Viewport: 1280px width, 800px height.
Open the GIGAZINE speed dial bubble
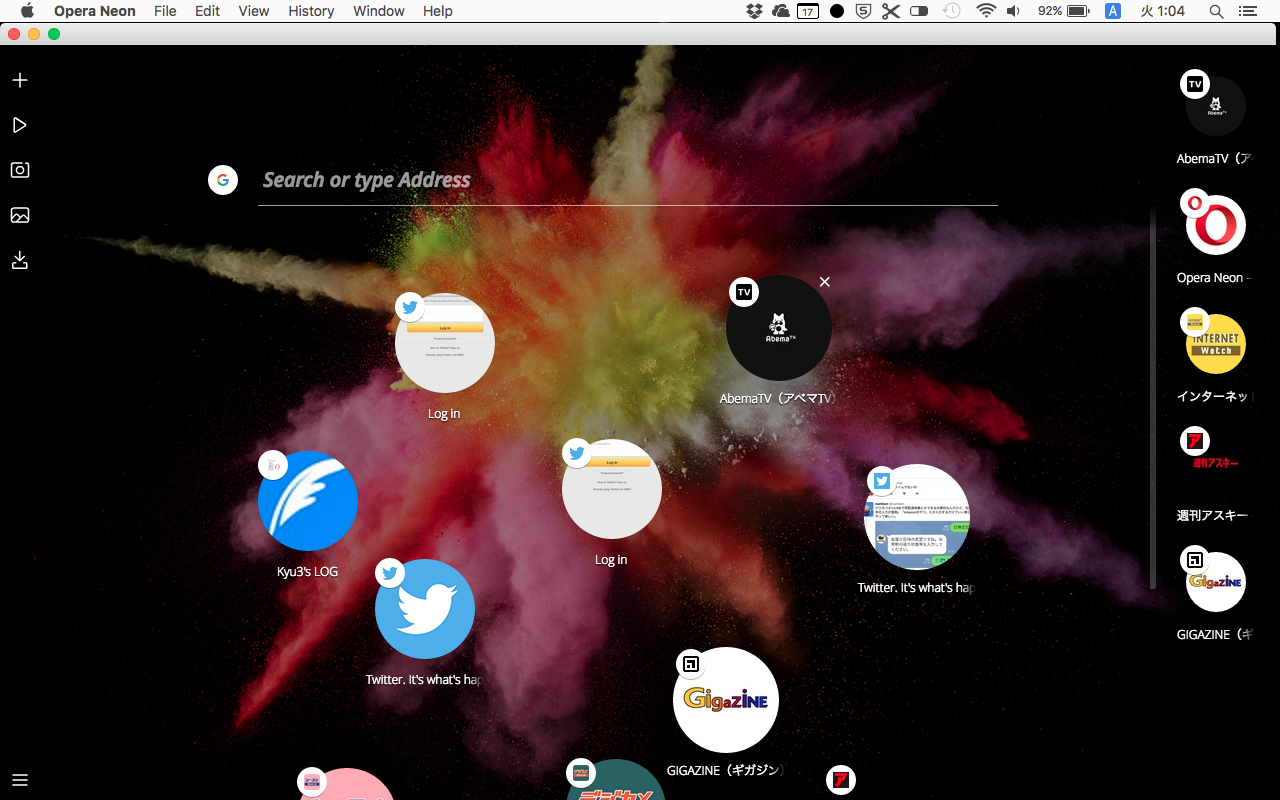726,700
